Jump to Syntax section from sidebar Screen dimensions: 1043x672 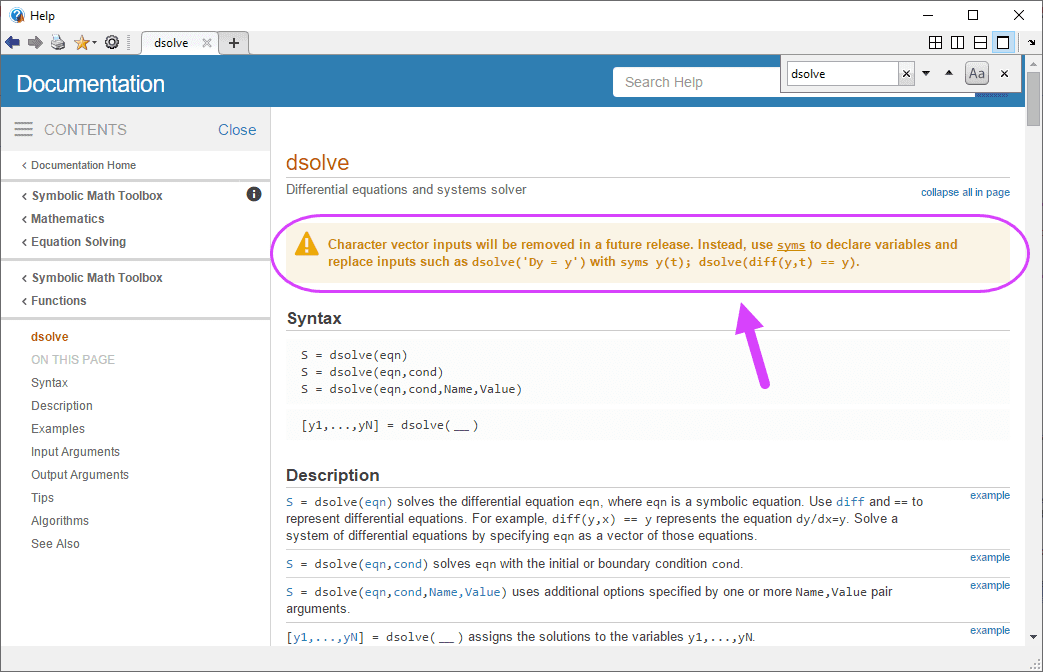click(x=49, y=383)
